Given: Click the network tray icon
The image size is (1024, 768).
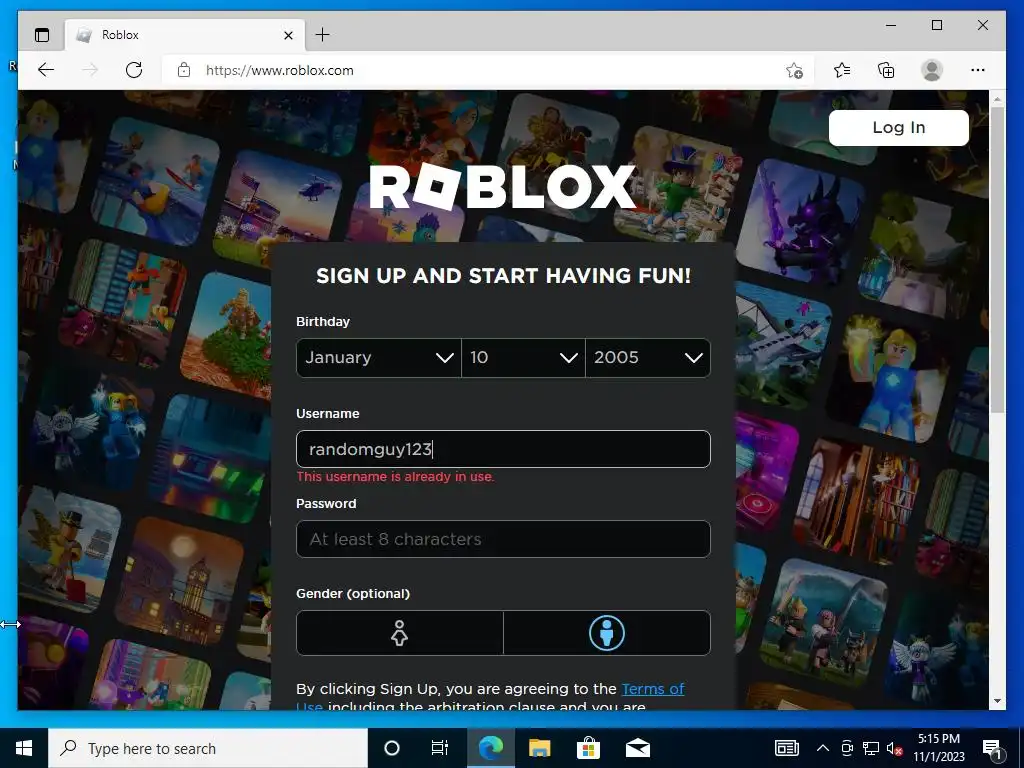Looking at the screenshot, I should (871, 748).
